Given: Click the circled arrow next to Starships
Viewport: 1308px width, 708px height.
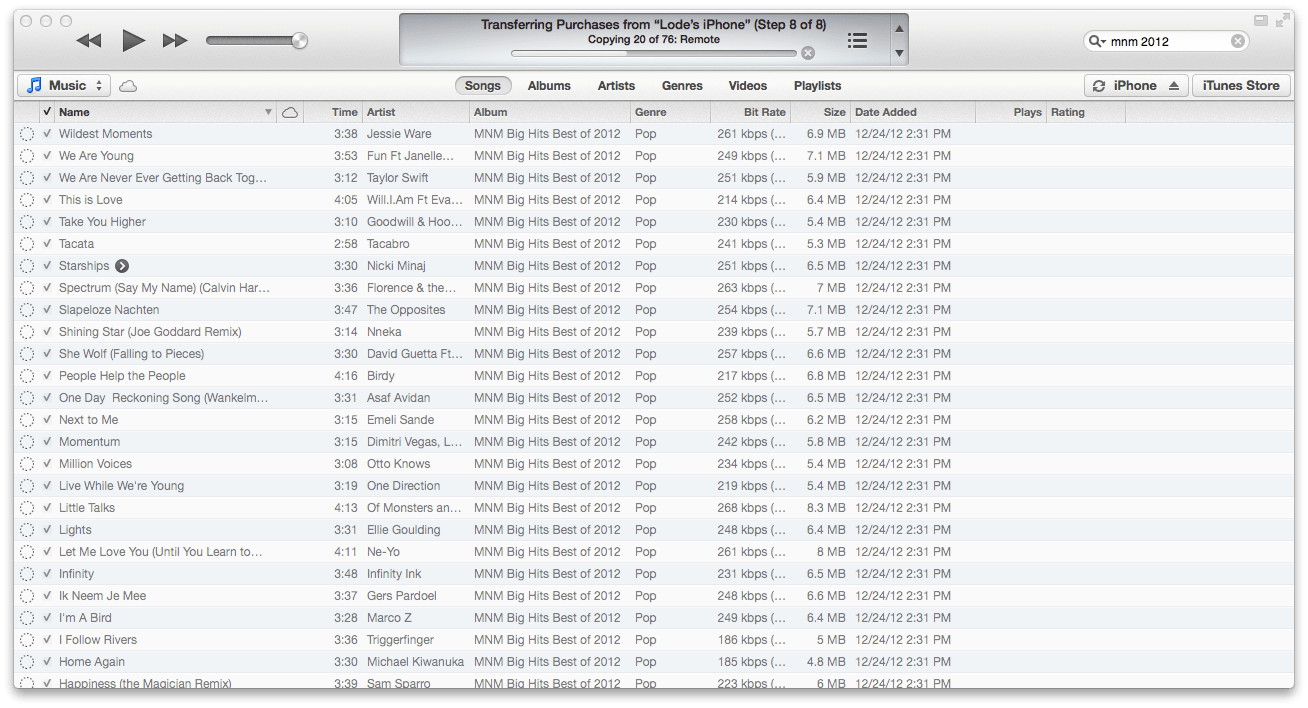Looking at the screenshot, I should point(121,266).
